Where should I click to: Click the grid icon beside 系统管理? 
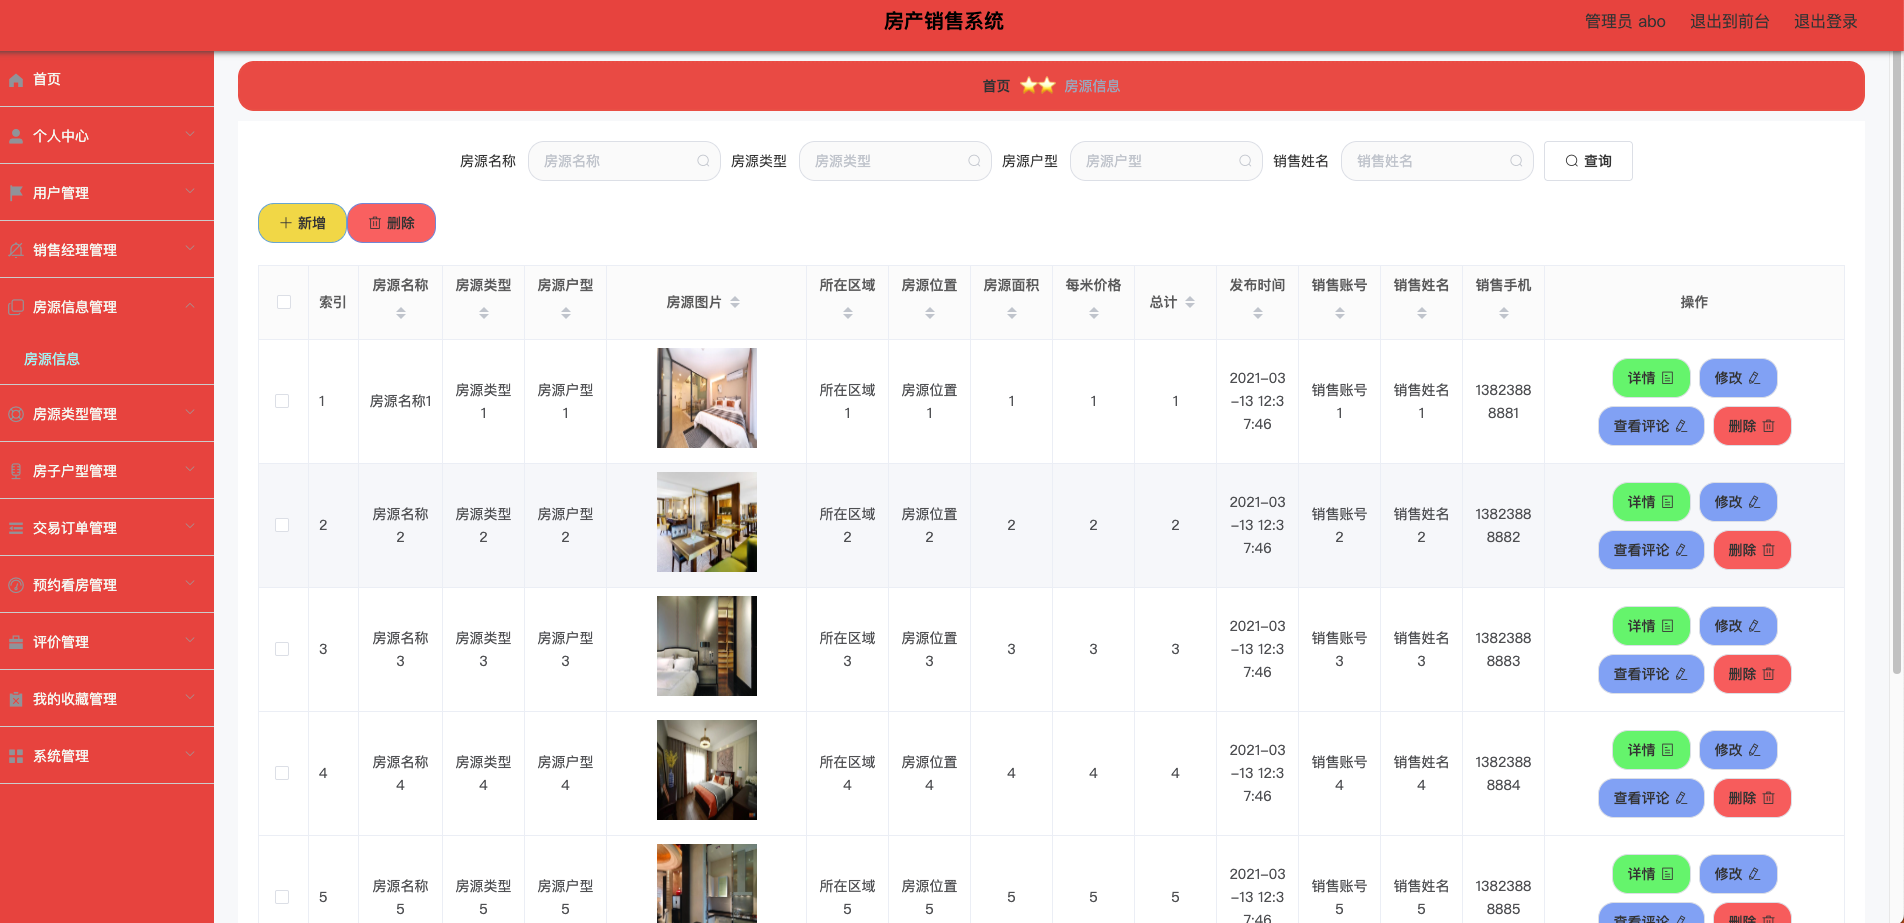[x=16, y=756]
